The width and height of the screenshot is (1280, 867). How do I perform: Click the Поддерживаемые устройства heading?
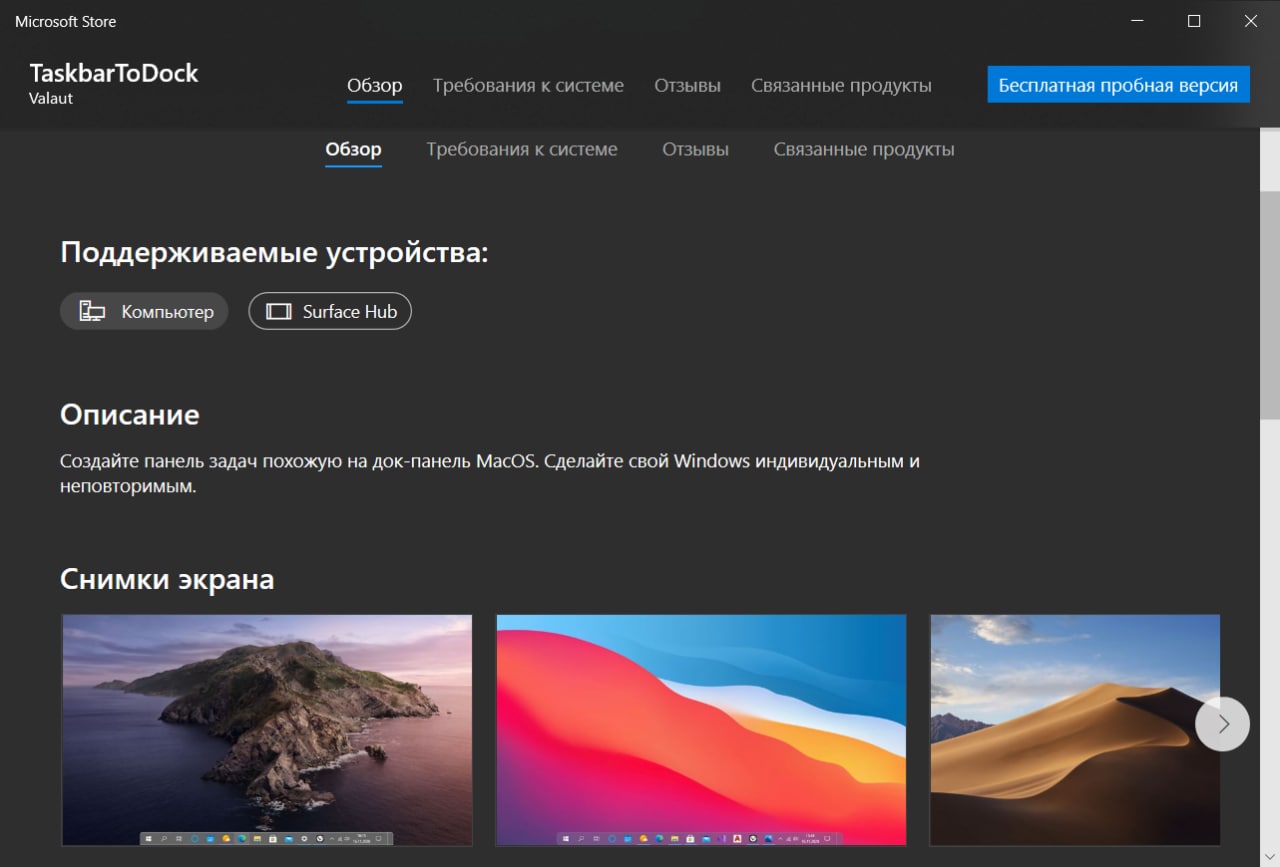tap(274, 252)
